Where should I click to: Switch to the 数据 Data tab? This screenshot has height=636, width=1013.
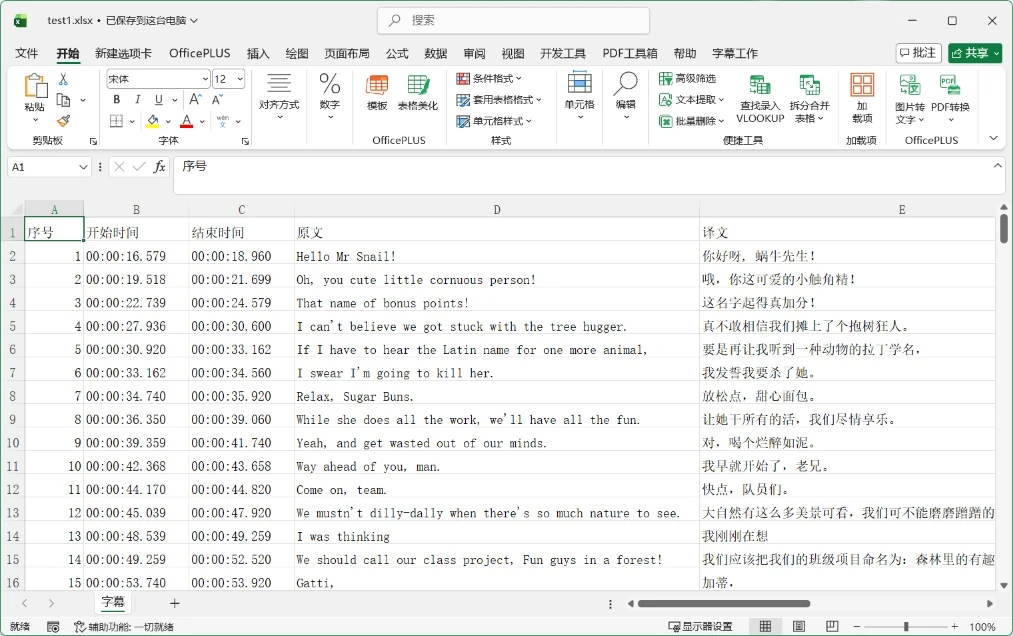[x=436, y=53]
